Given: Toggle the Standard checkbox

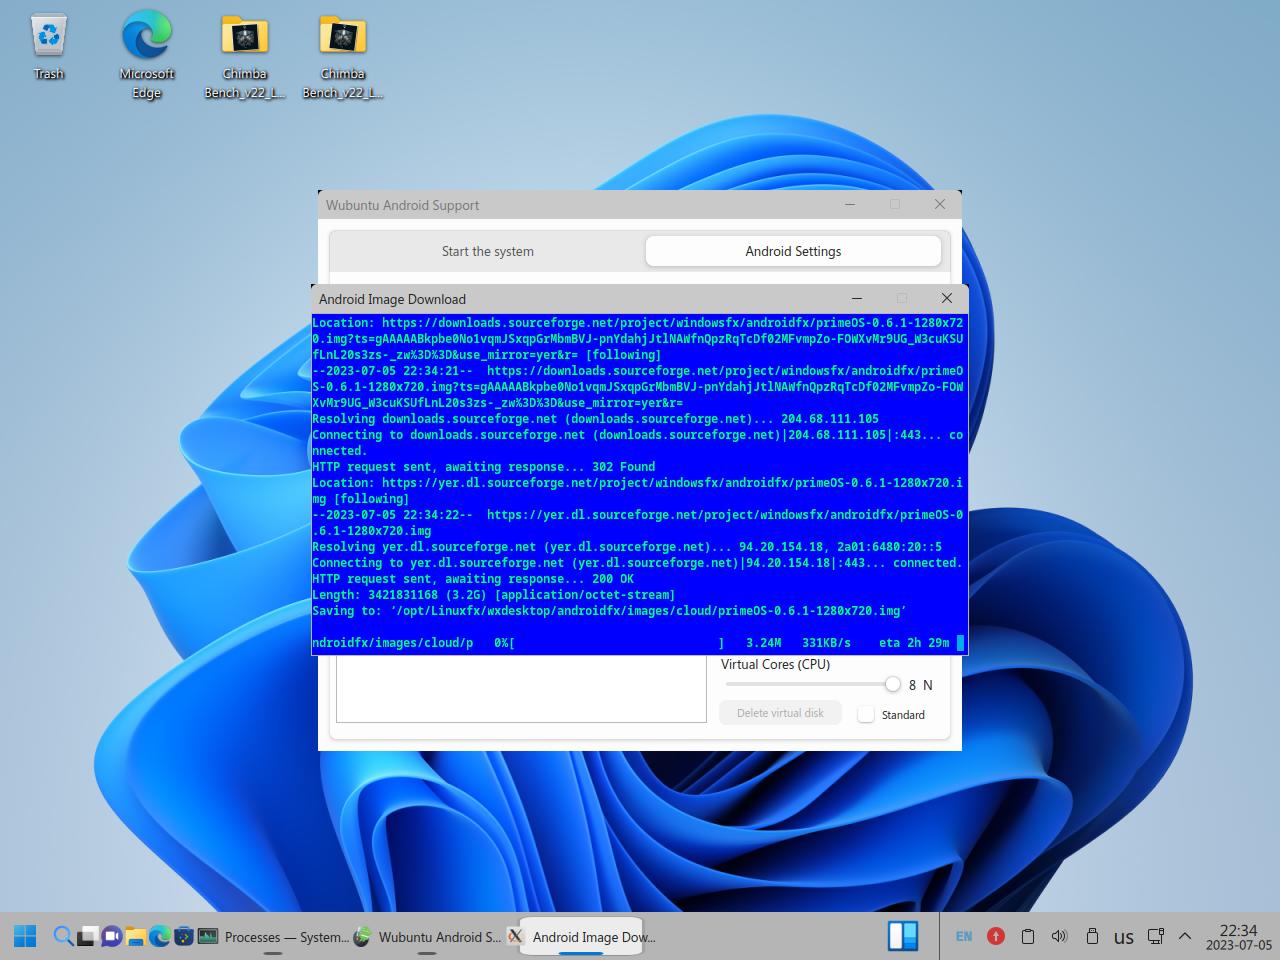Looking at the screenshot, I should click(866, 714).
